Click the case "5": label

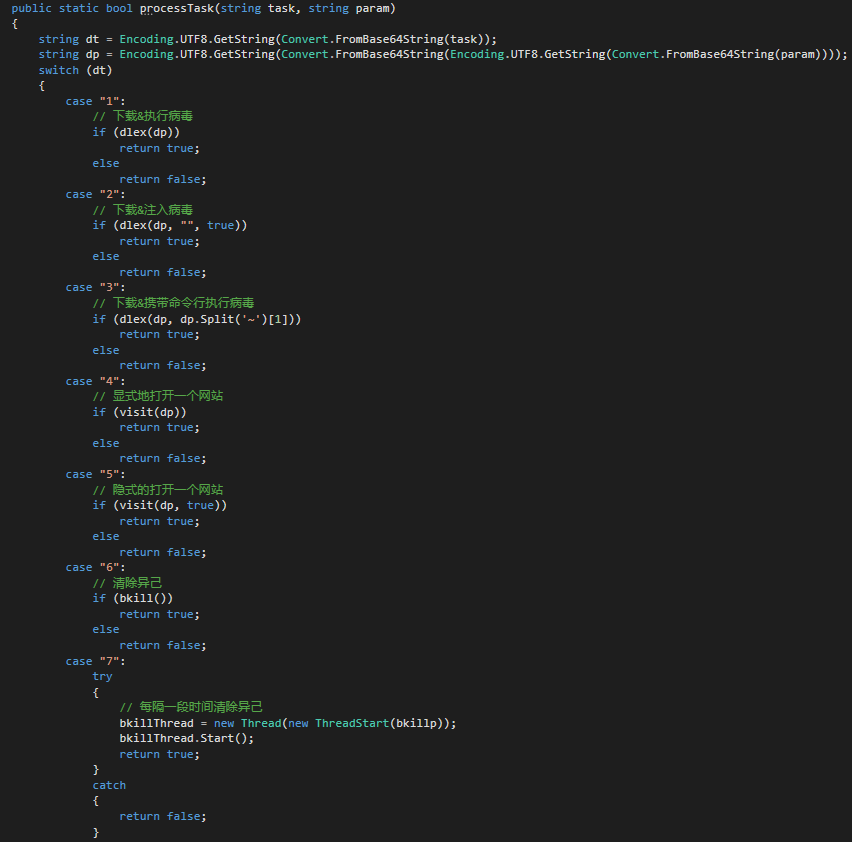coord(96,474)
